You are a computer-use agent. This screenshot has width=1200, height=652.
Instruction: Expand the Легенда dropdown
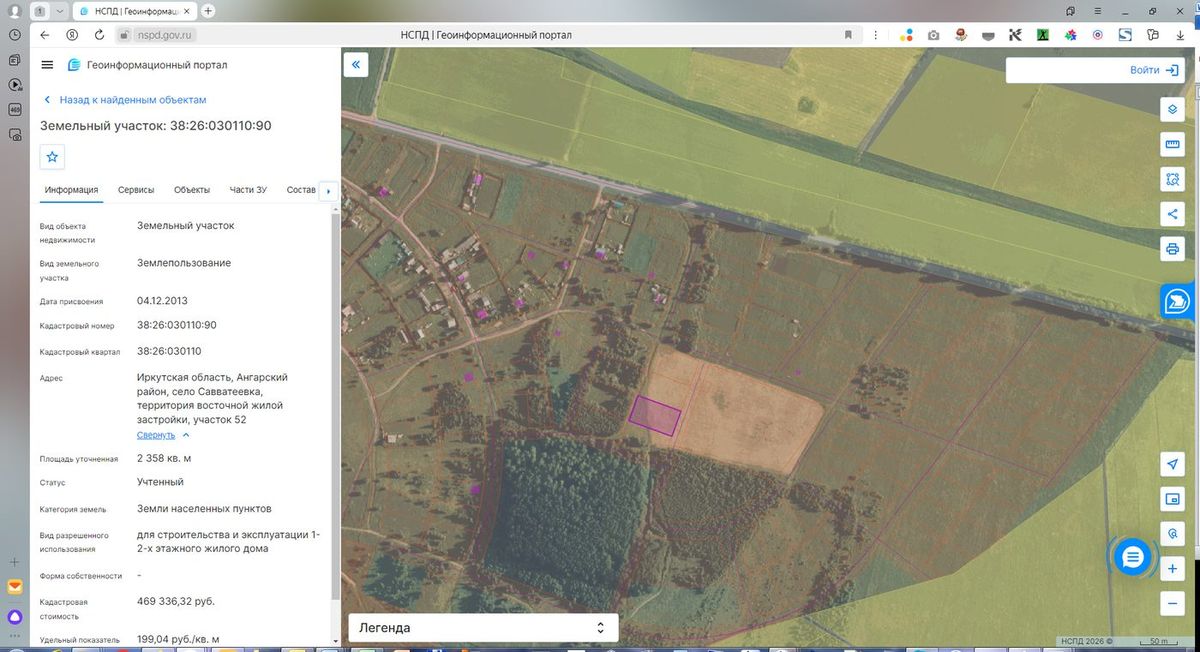[x=483, y=628]
